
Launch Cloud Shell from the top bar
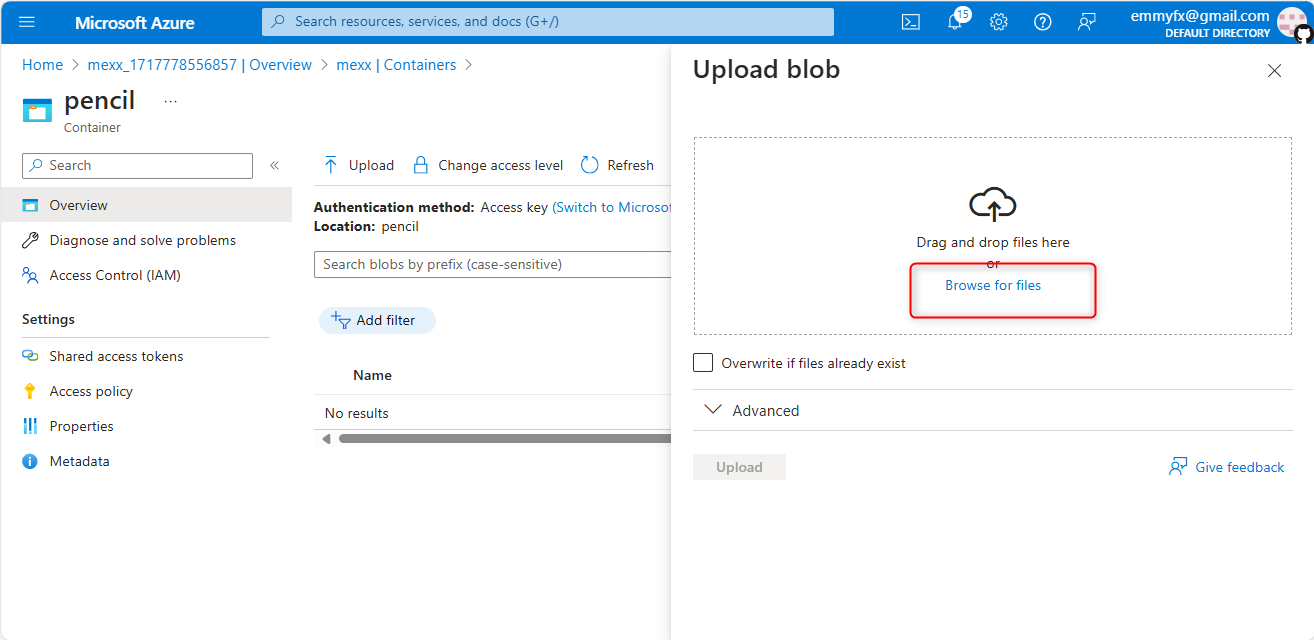tap(910, 22)
